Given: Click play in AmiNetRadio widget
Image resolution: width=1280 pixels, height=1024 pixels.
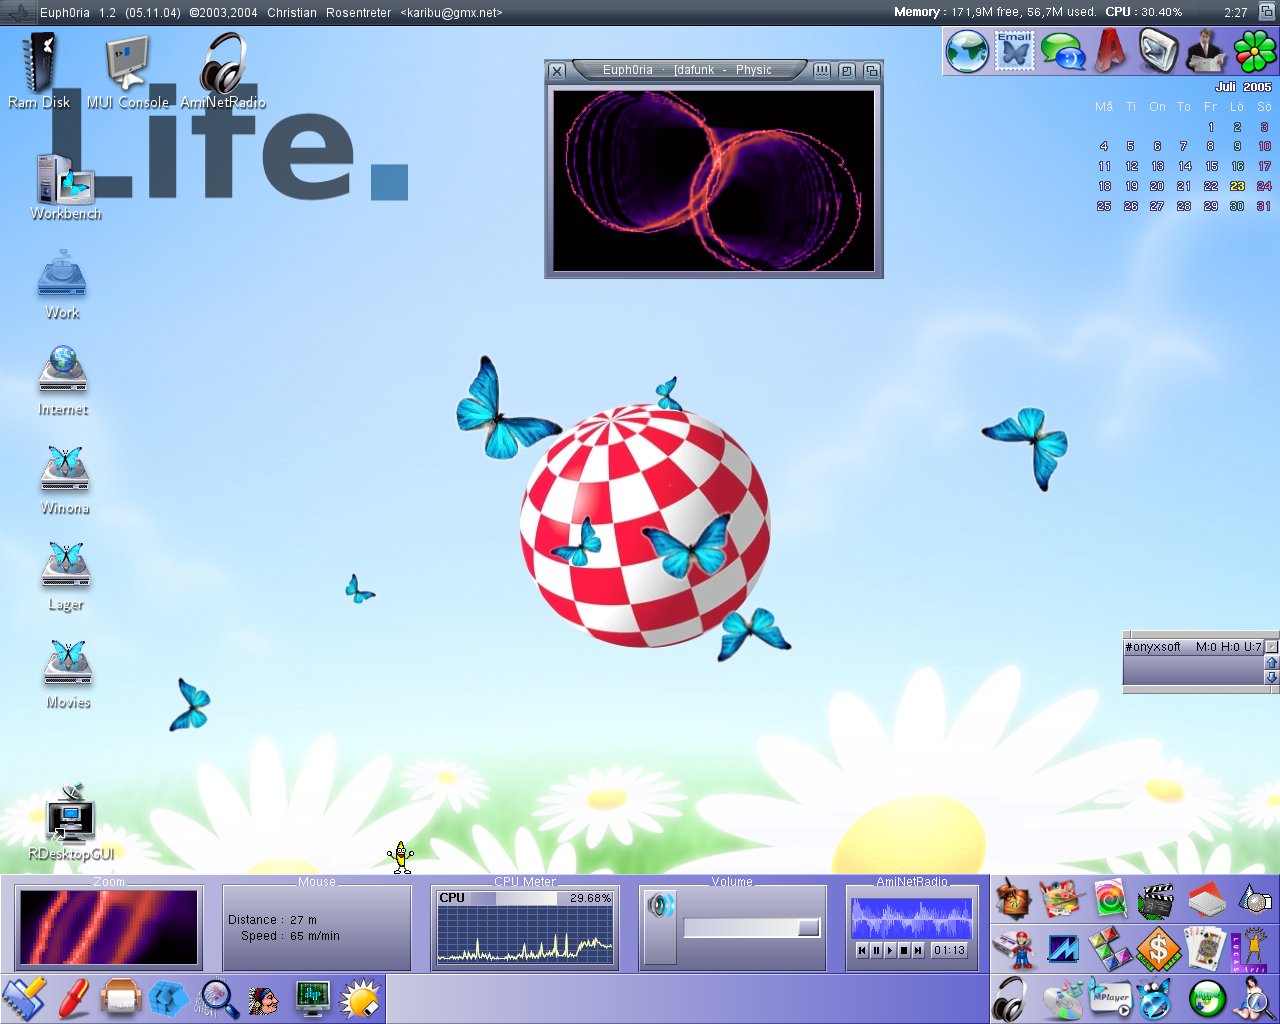Looking at the screenshot, I should 890,950.
